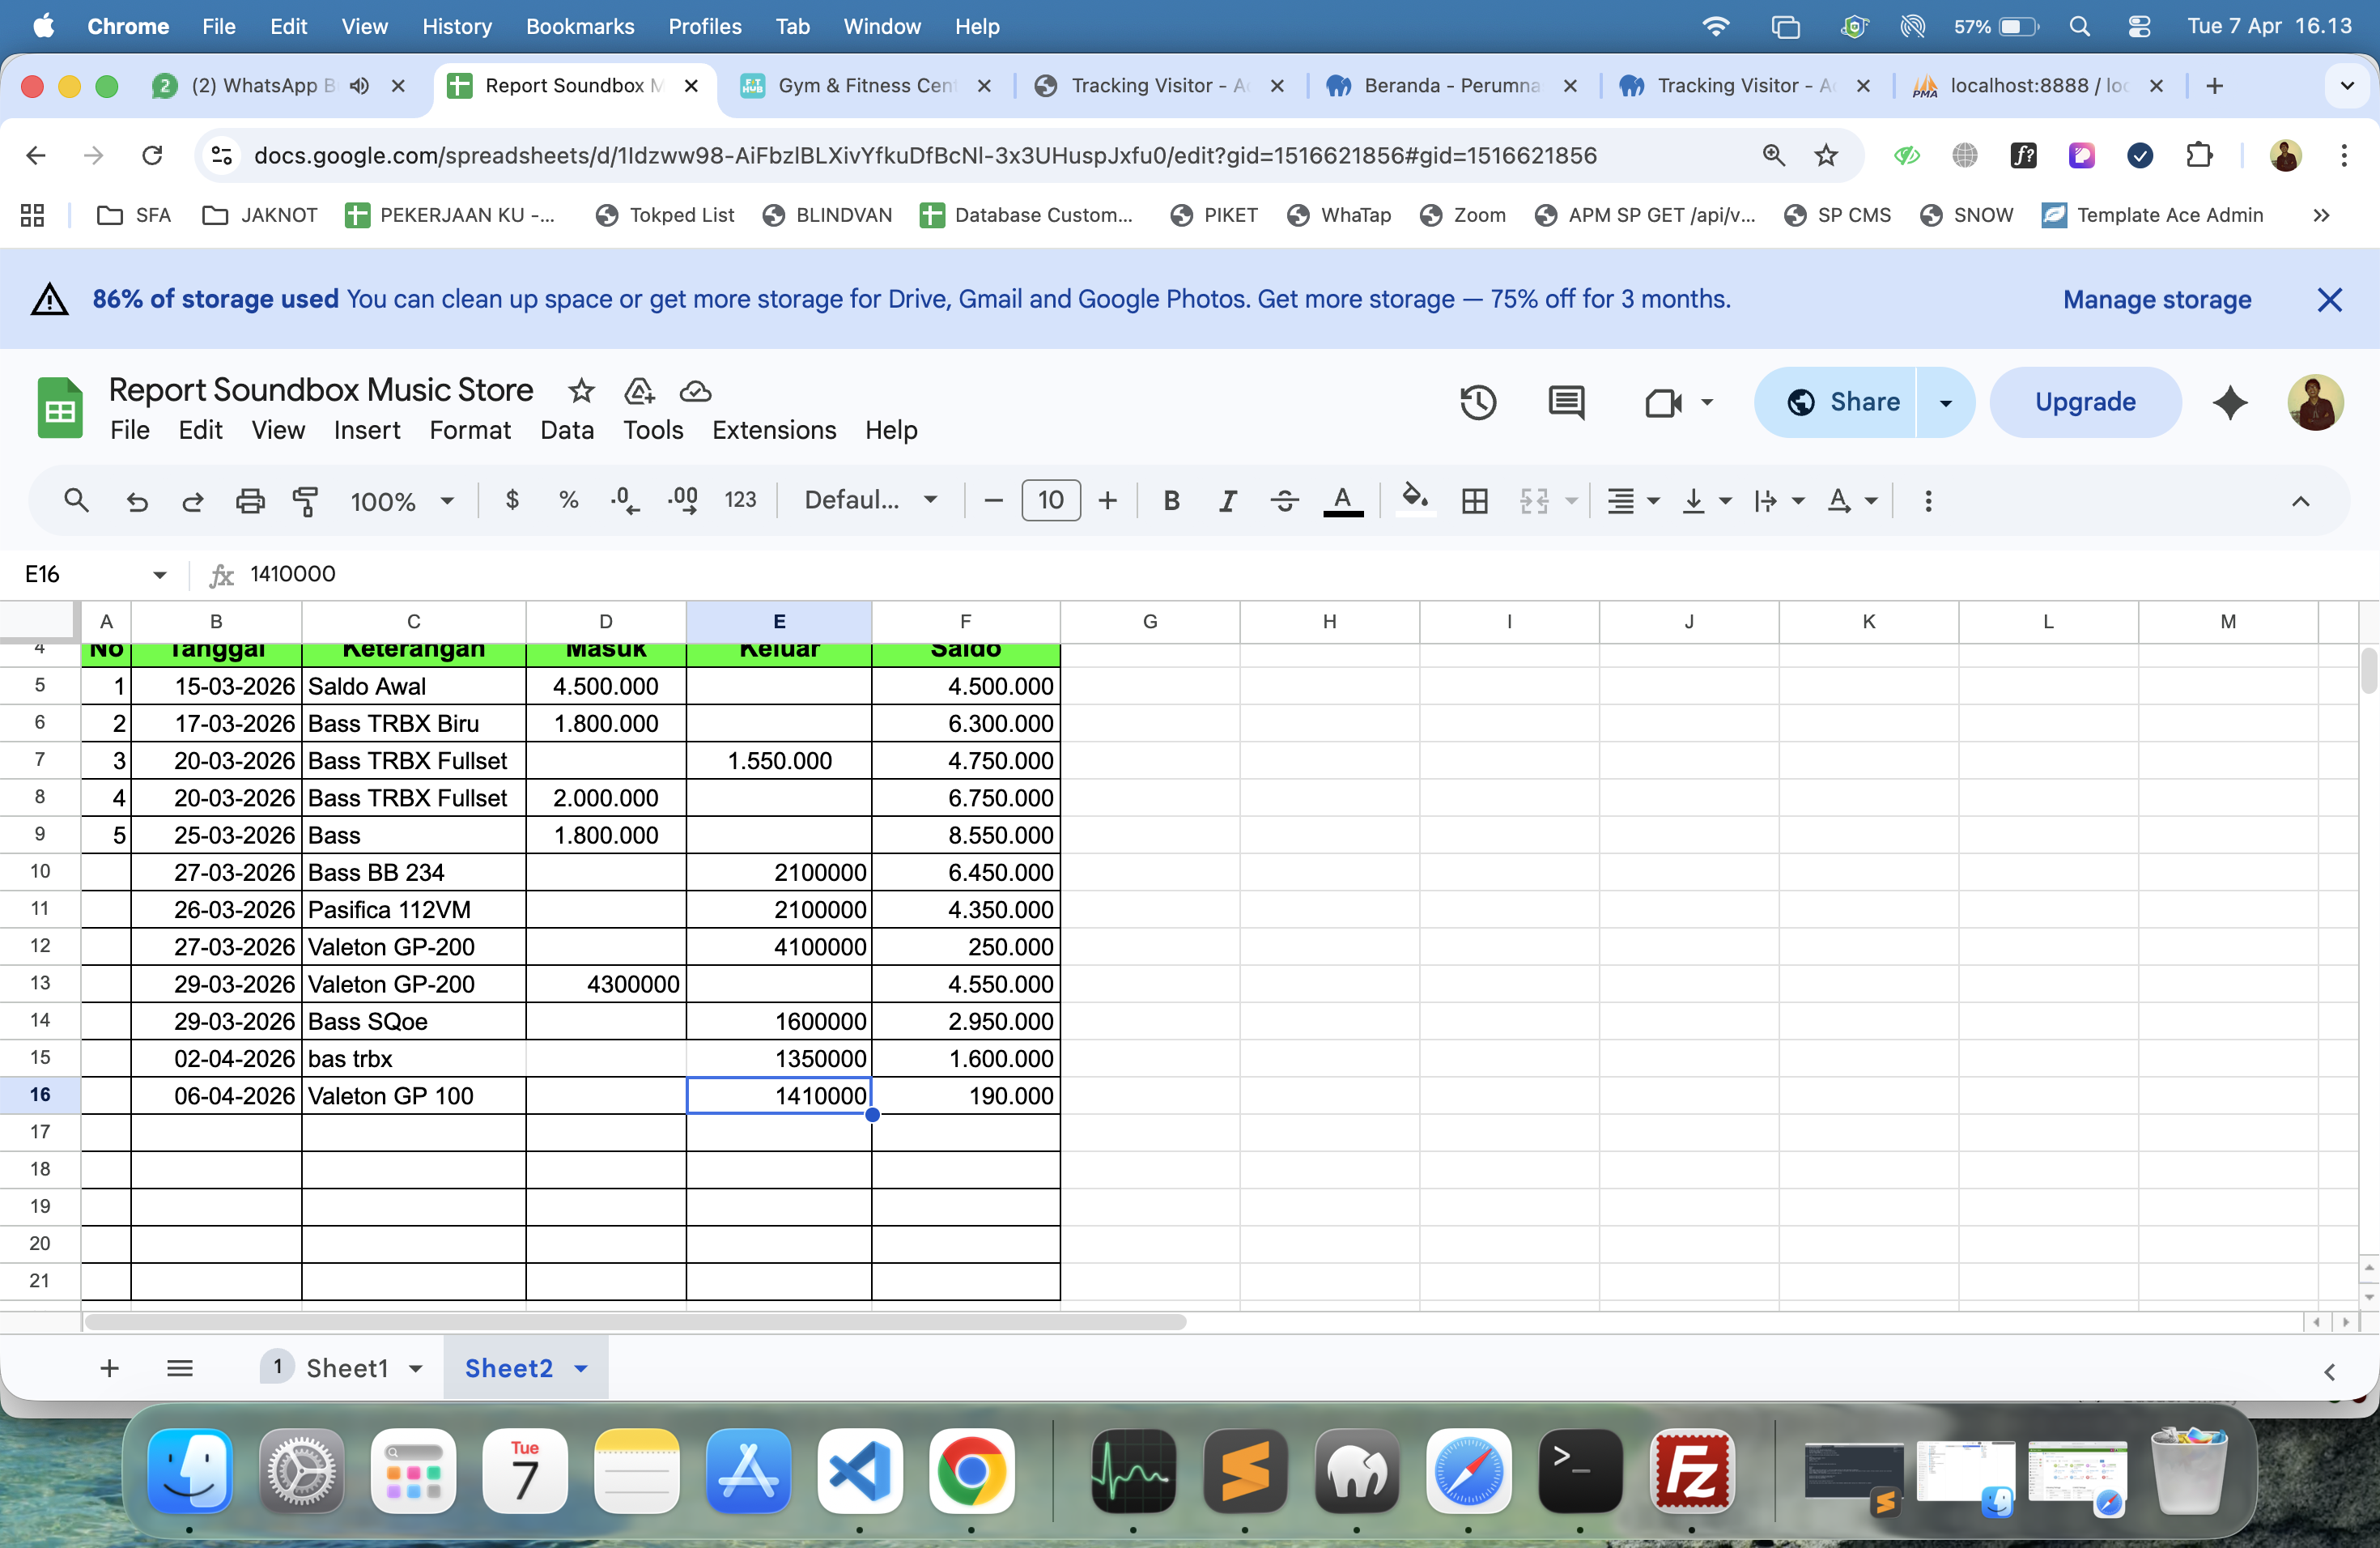This screenshot has height=1548, width=2380.
Task: Click the format as currency icon
Action: [x=512, y=500]
